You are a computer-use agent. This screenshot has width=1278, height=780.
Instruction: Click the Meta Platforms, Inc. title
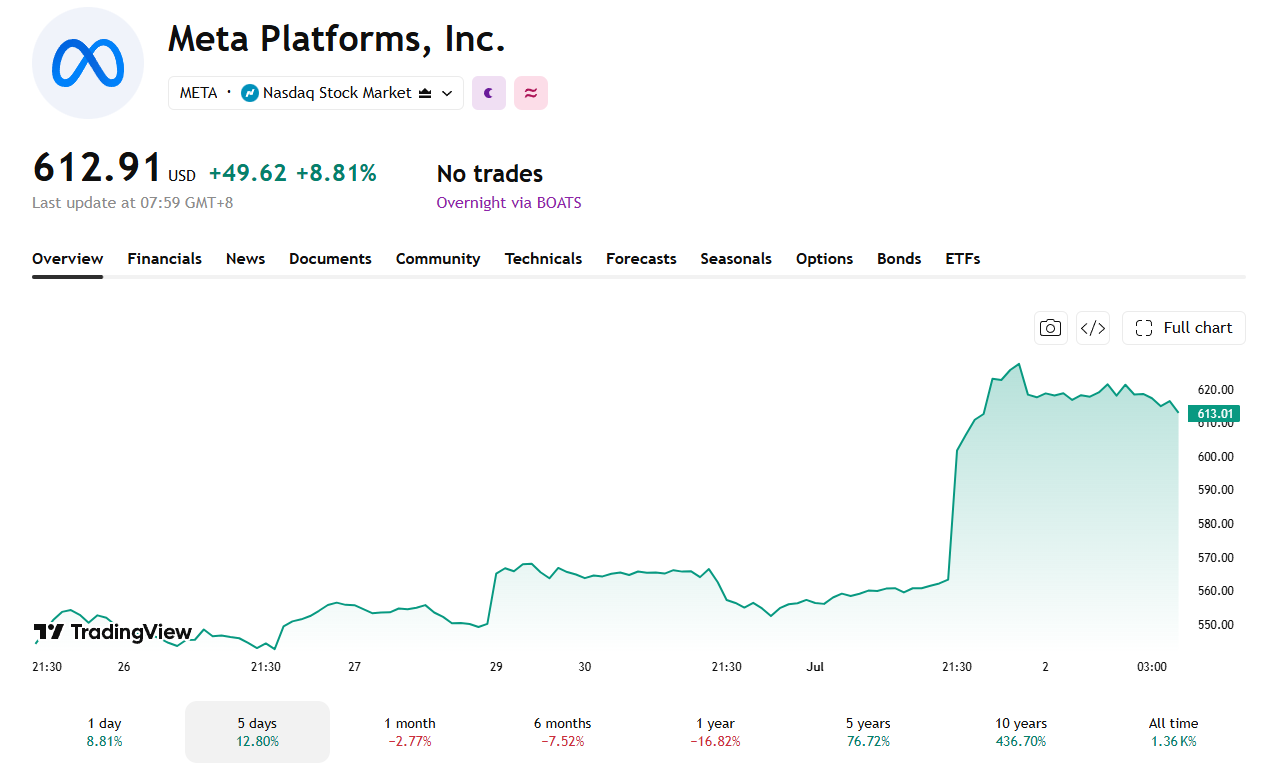coord(337,39)
